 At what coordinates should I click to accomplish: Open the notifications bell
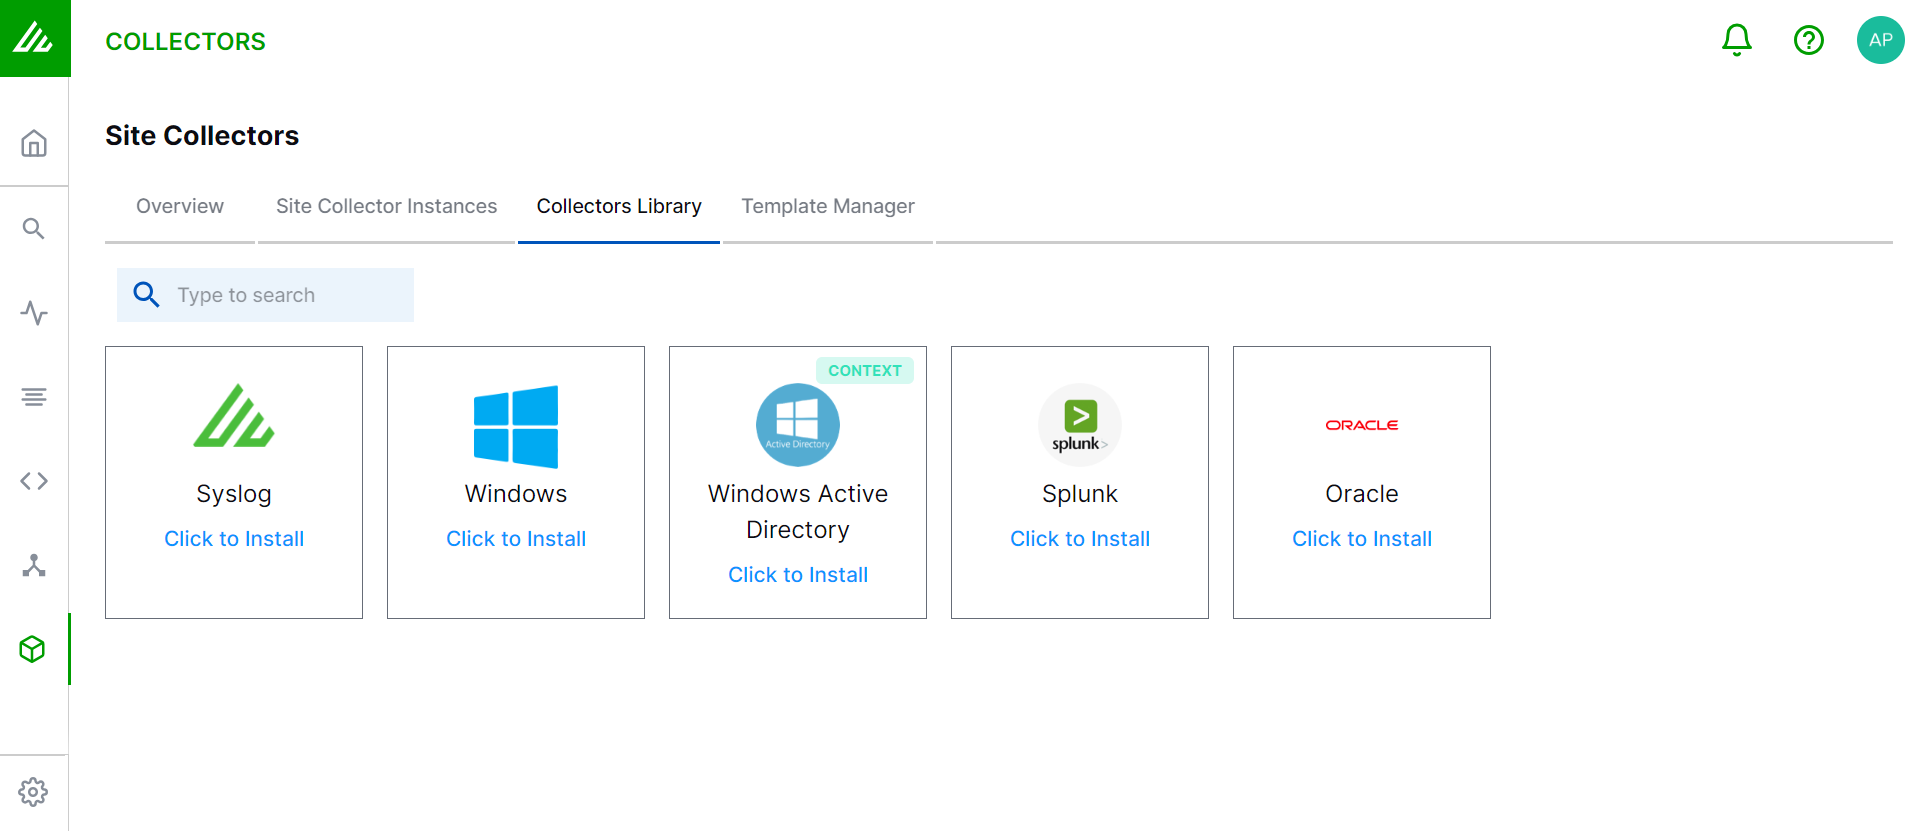pyautogui.click(x=1737, y=40)
